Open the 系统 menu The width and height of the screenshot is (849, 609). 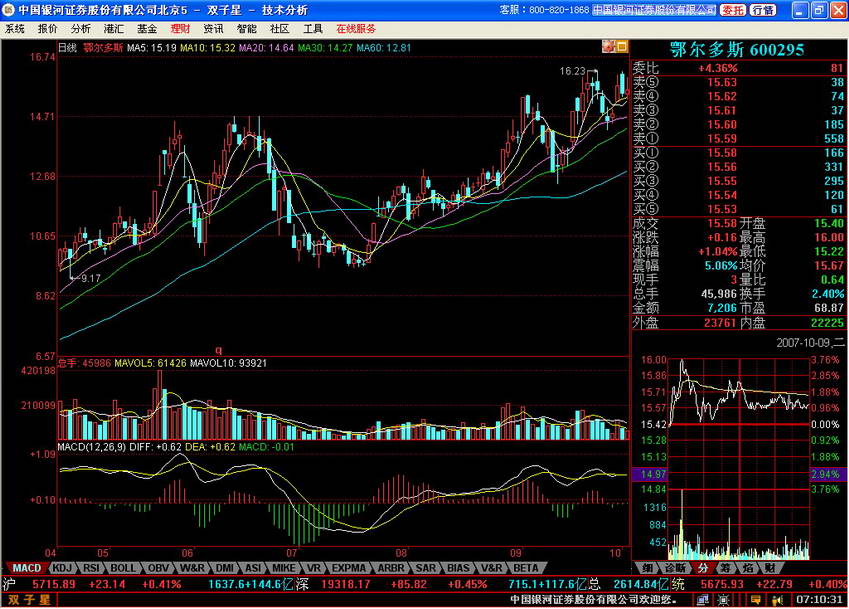pos(15,29)
